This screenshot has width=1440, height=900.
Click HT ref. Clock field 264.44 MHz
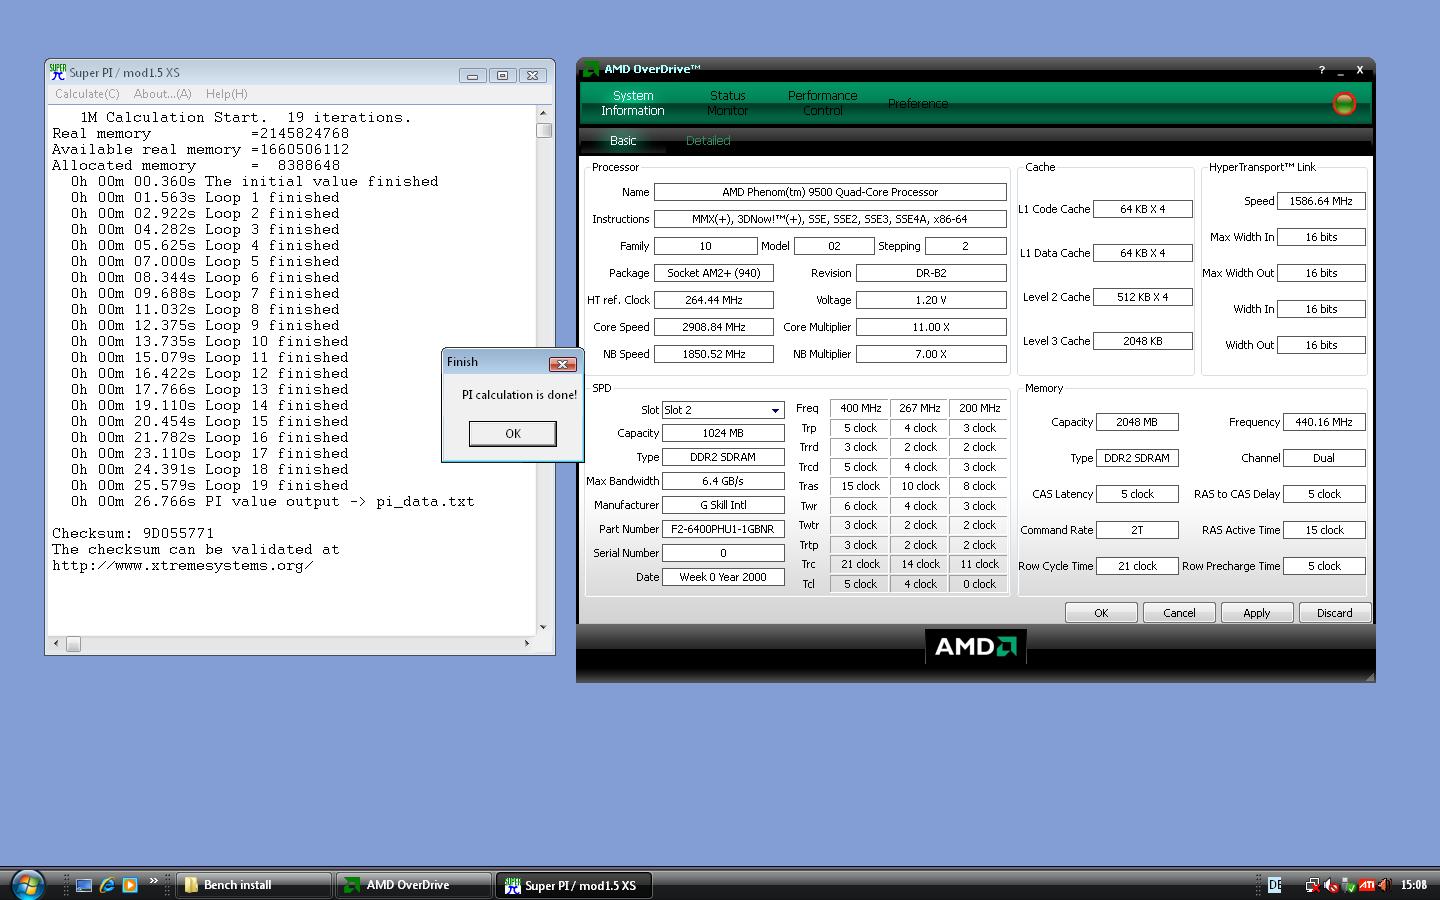coord(713,300)
